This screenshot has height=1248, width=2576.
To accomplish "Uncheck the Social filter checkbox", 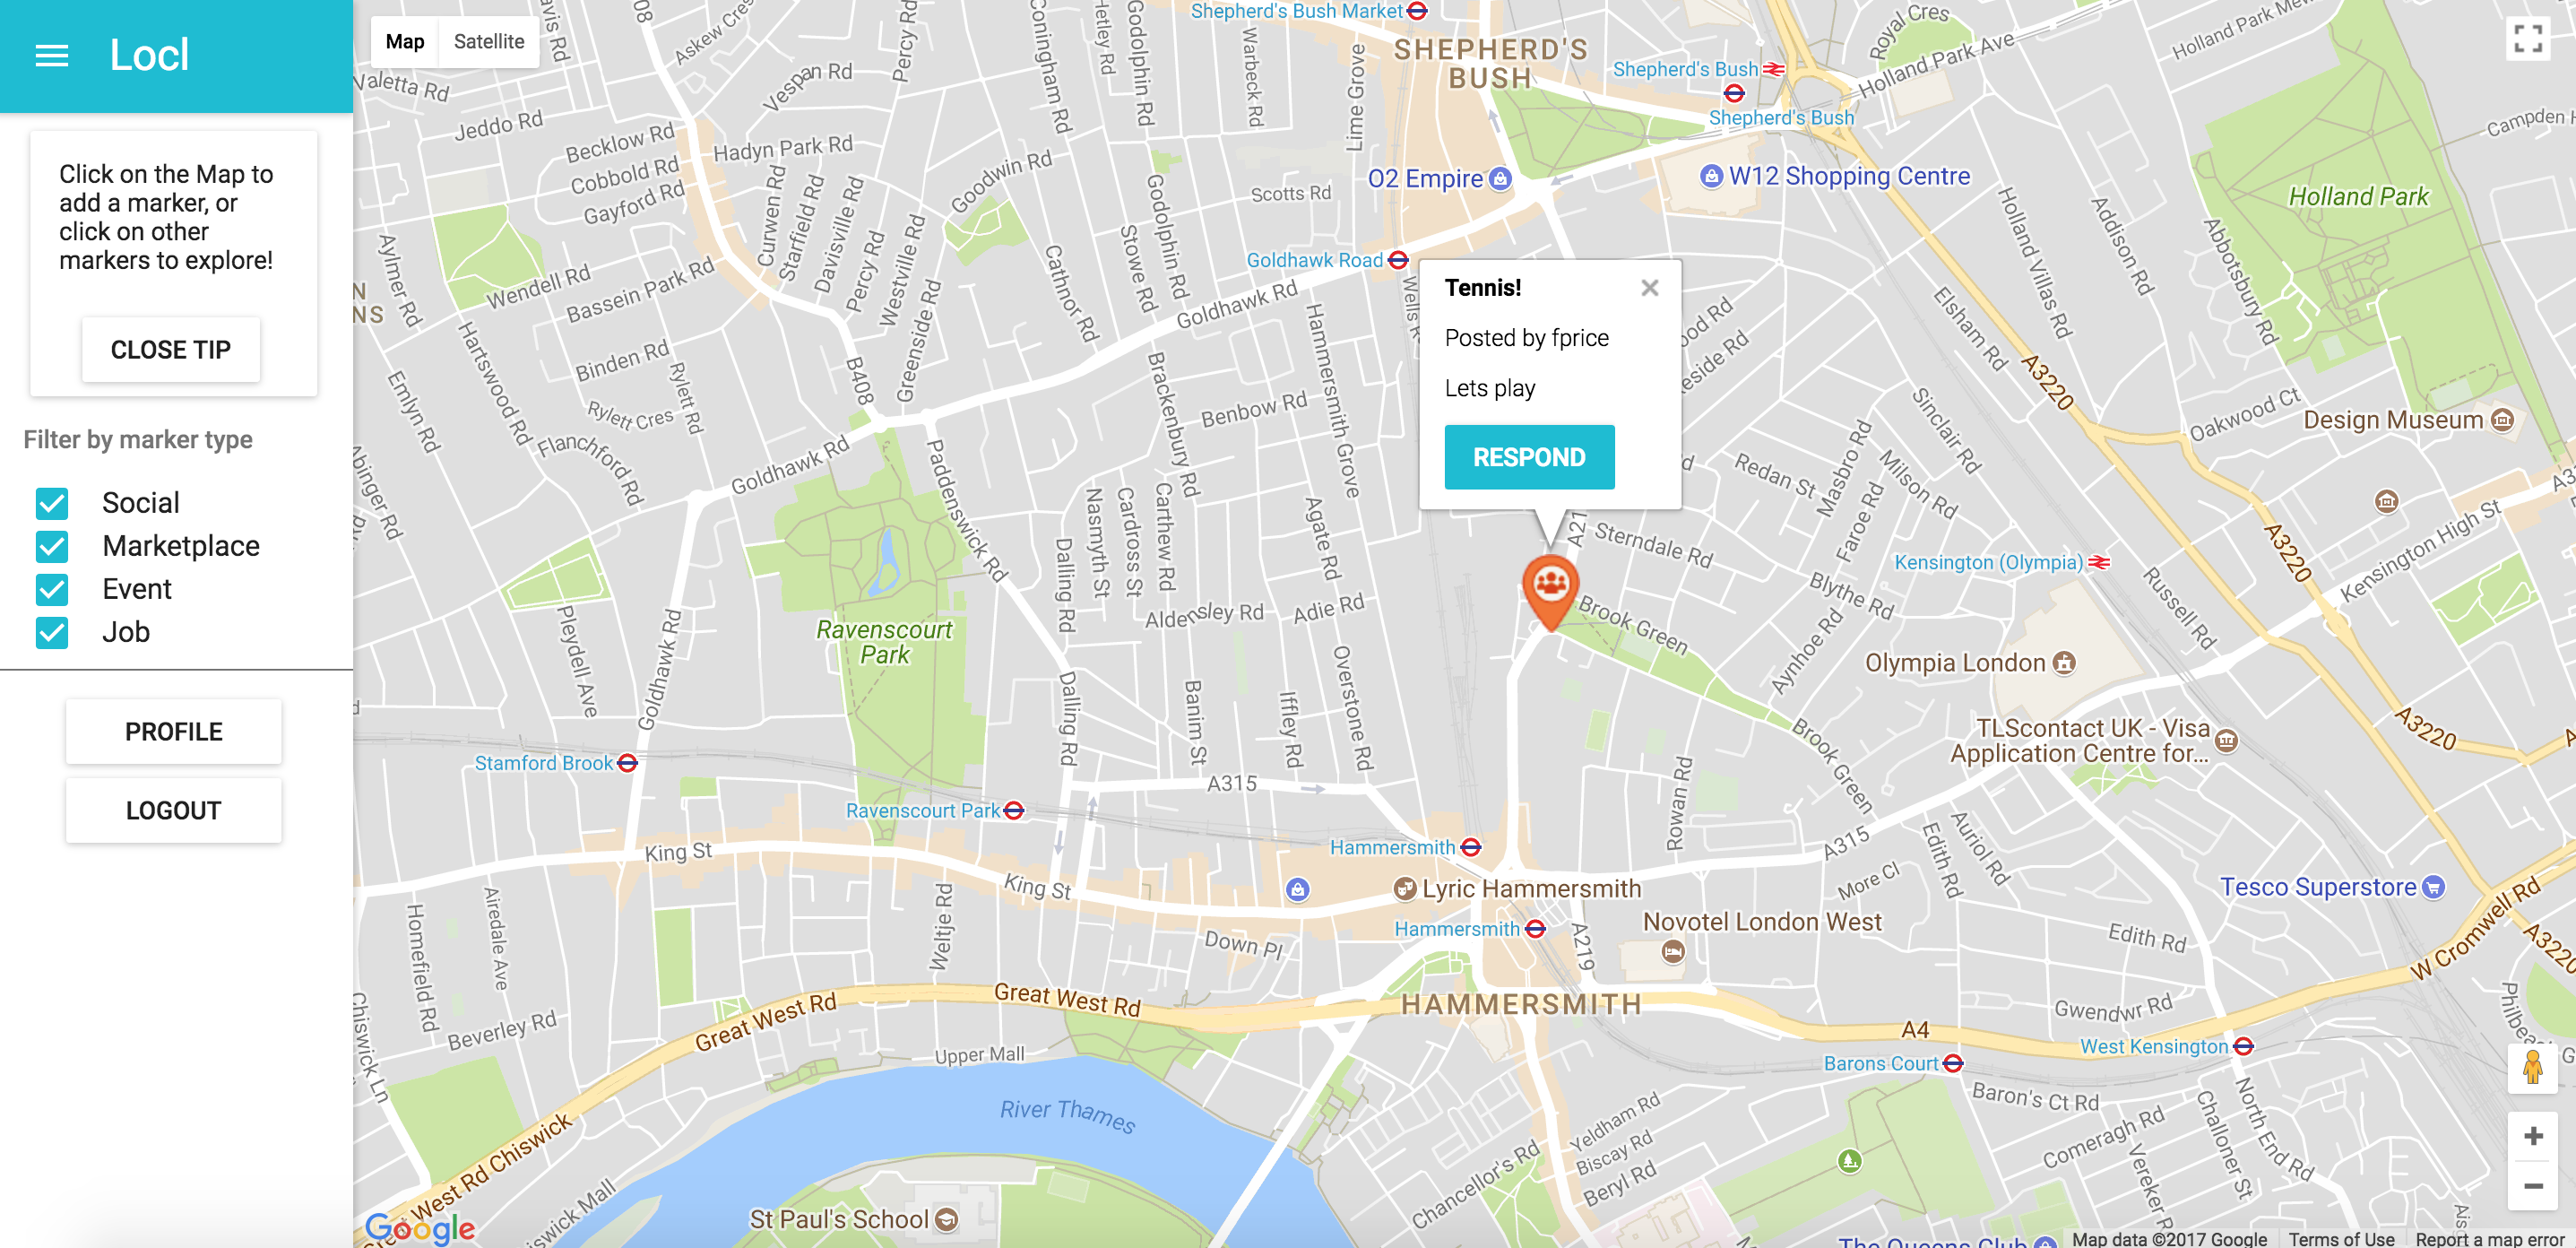I will (x=52, y=503).
